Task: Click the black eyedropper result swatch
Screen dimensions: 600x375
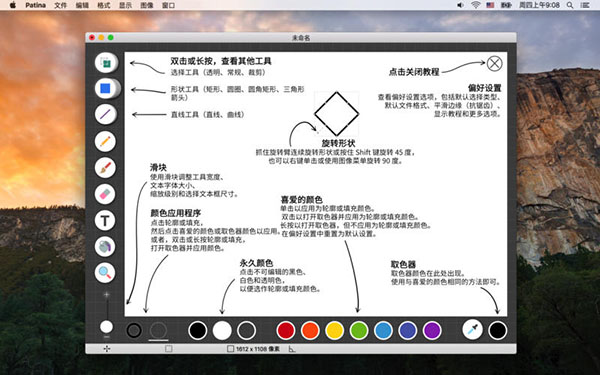Action: (498, 330)
